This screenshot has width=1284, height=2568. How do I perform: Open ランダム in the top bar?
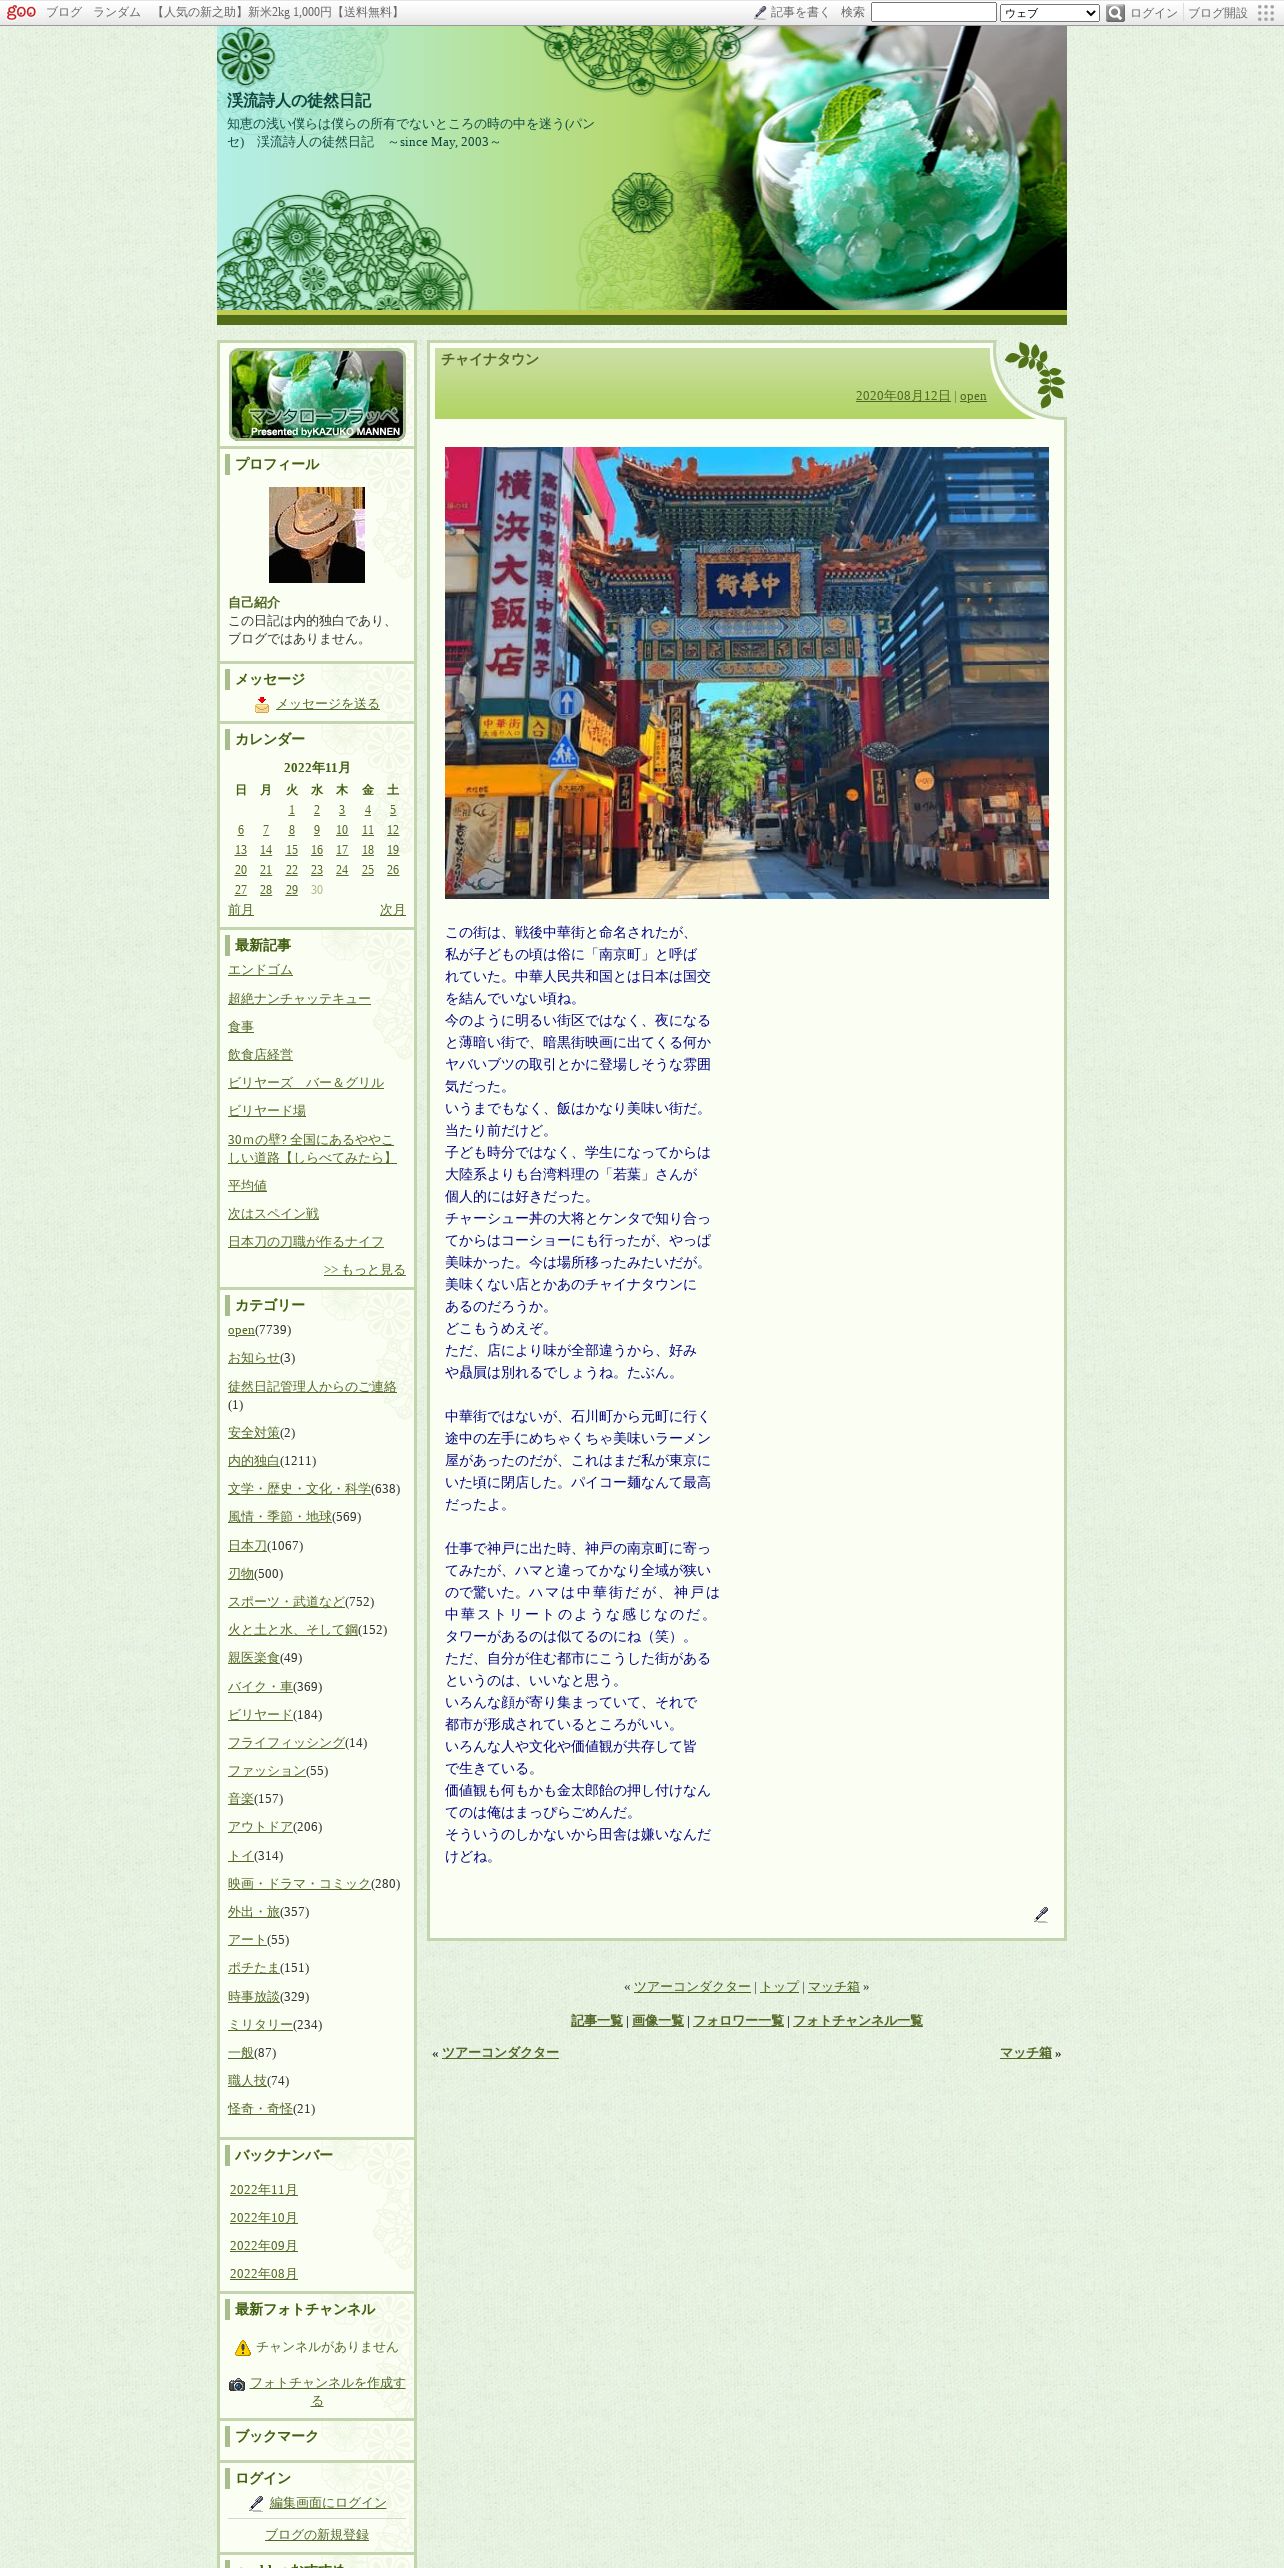(x=117, y=13)
